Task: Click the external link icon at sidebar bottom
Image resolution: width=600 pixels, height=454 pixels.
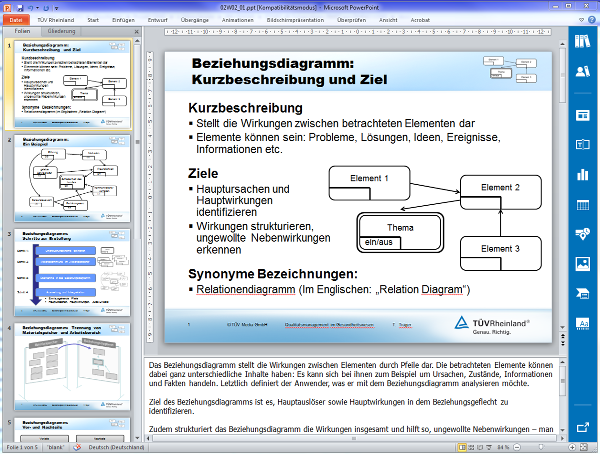Action: tap(583, 427)
